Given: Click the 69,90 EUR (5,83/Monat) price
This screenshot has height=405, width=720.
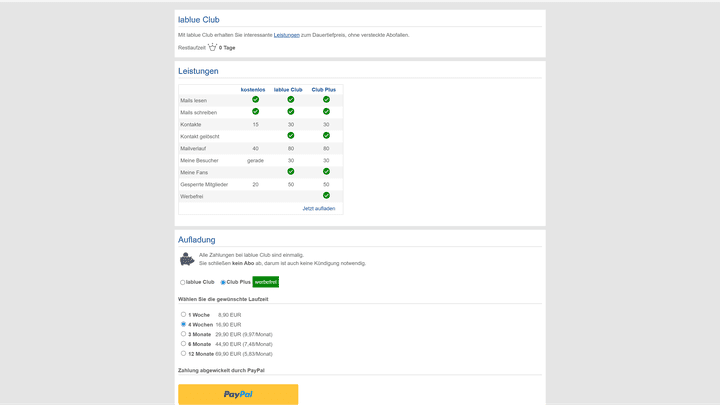Looking at the screenshot, I should (244, 354).
